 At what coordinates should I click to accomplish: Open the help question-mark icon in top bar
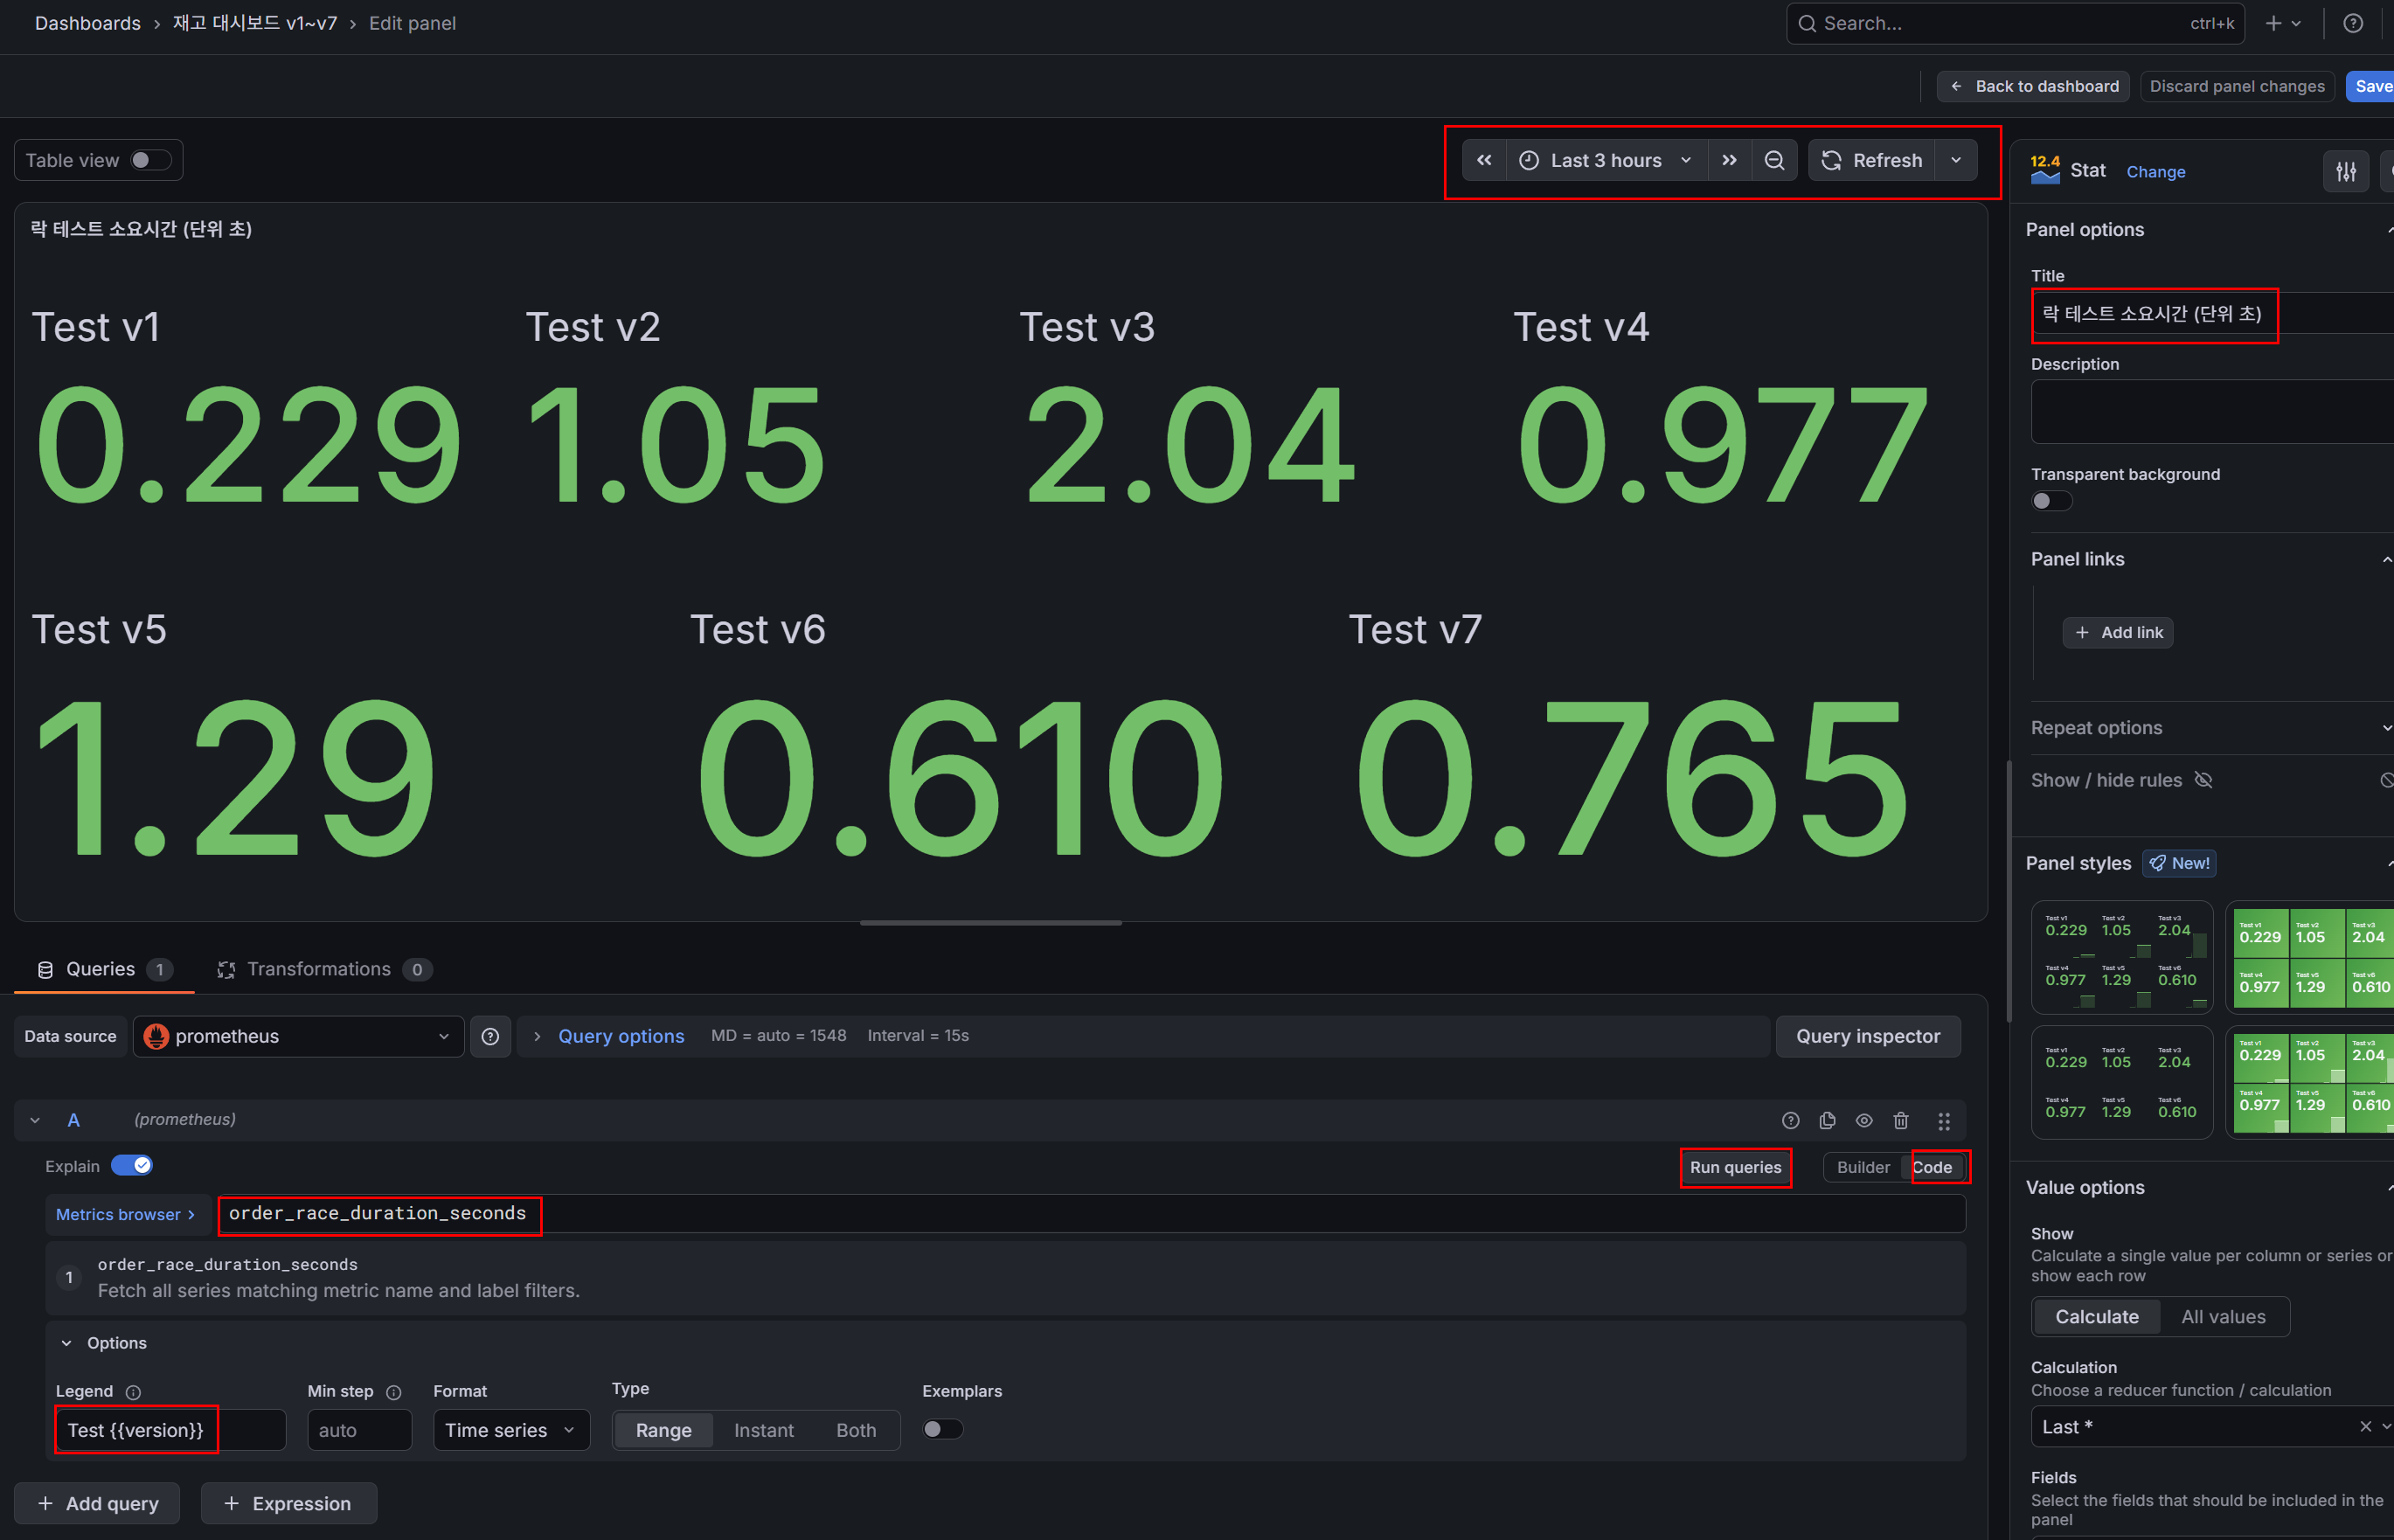[x=2353, y=23]
